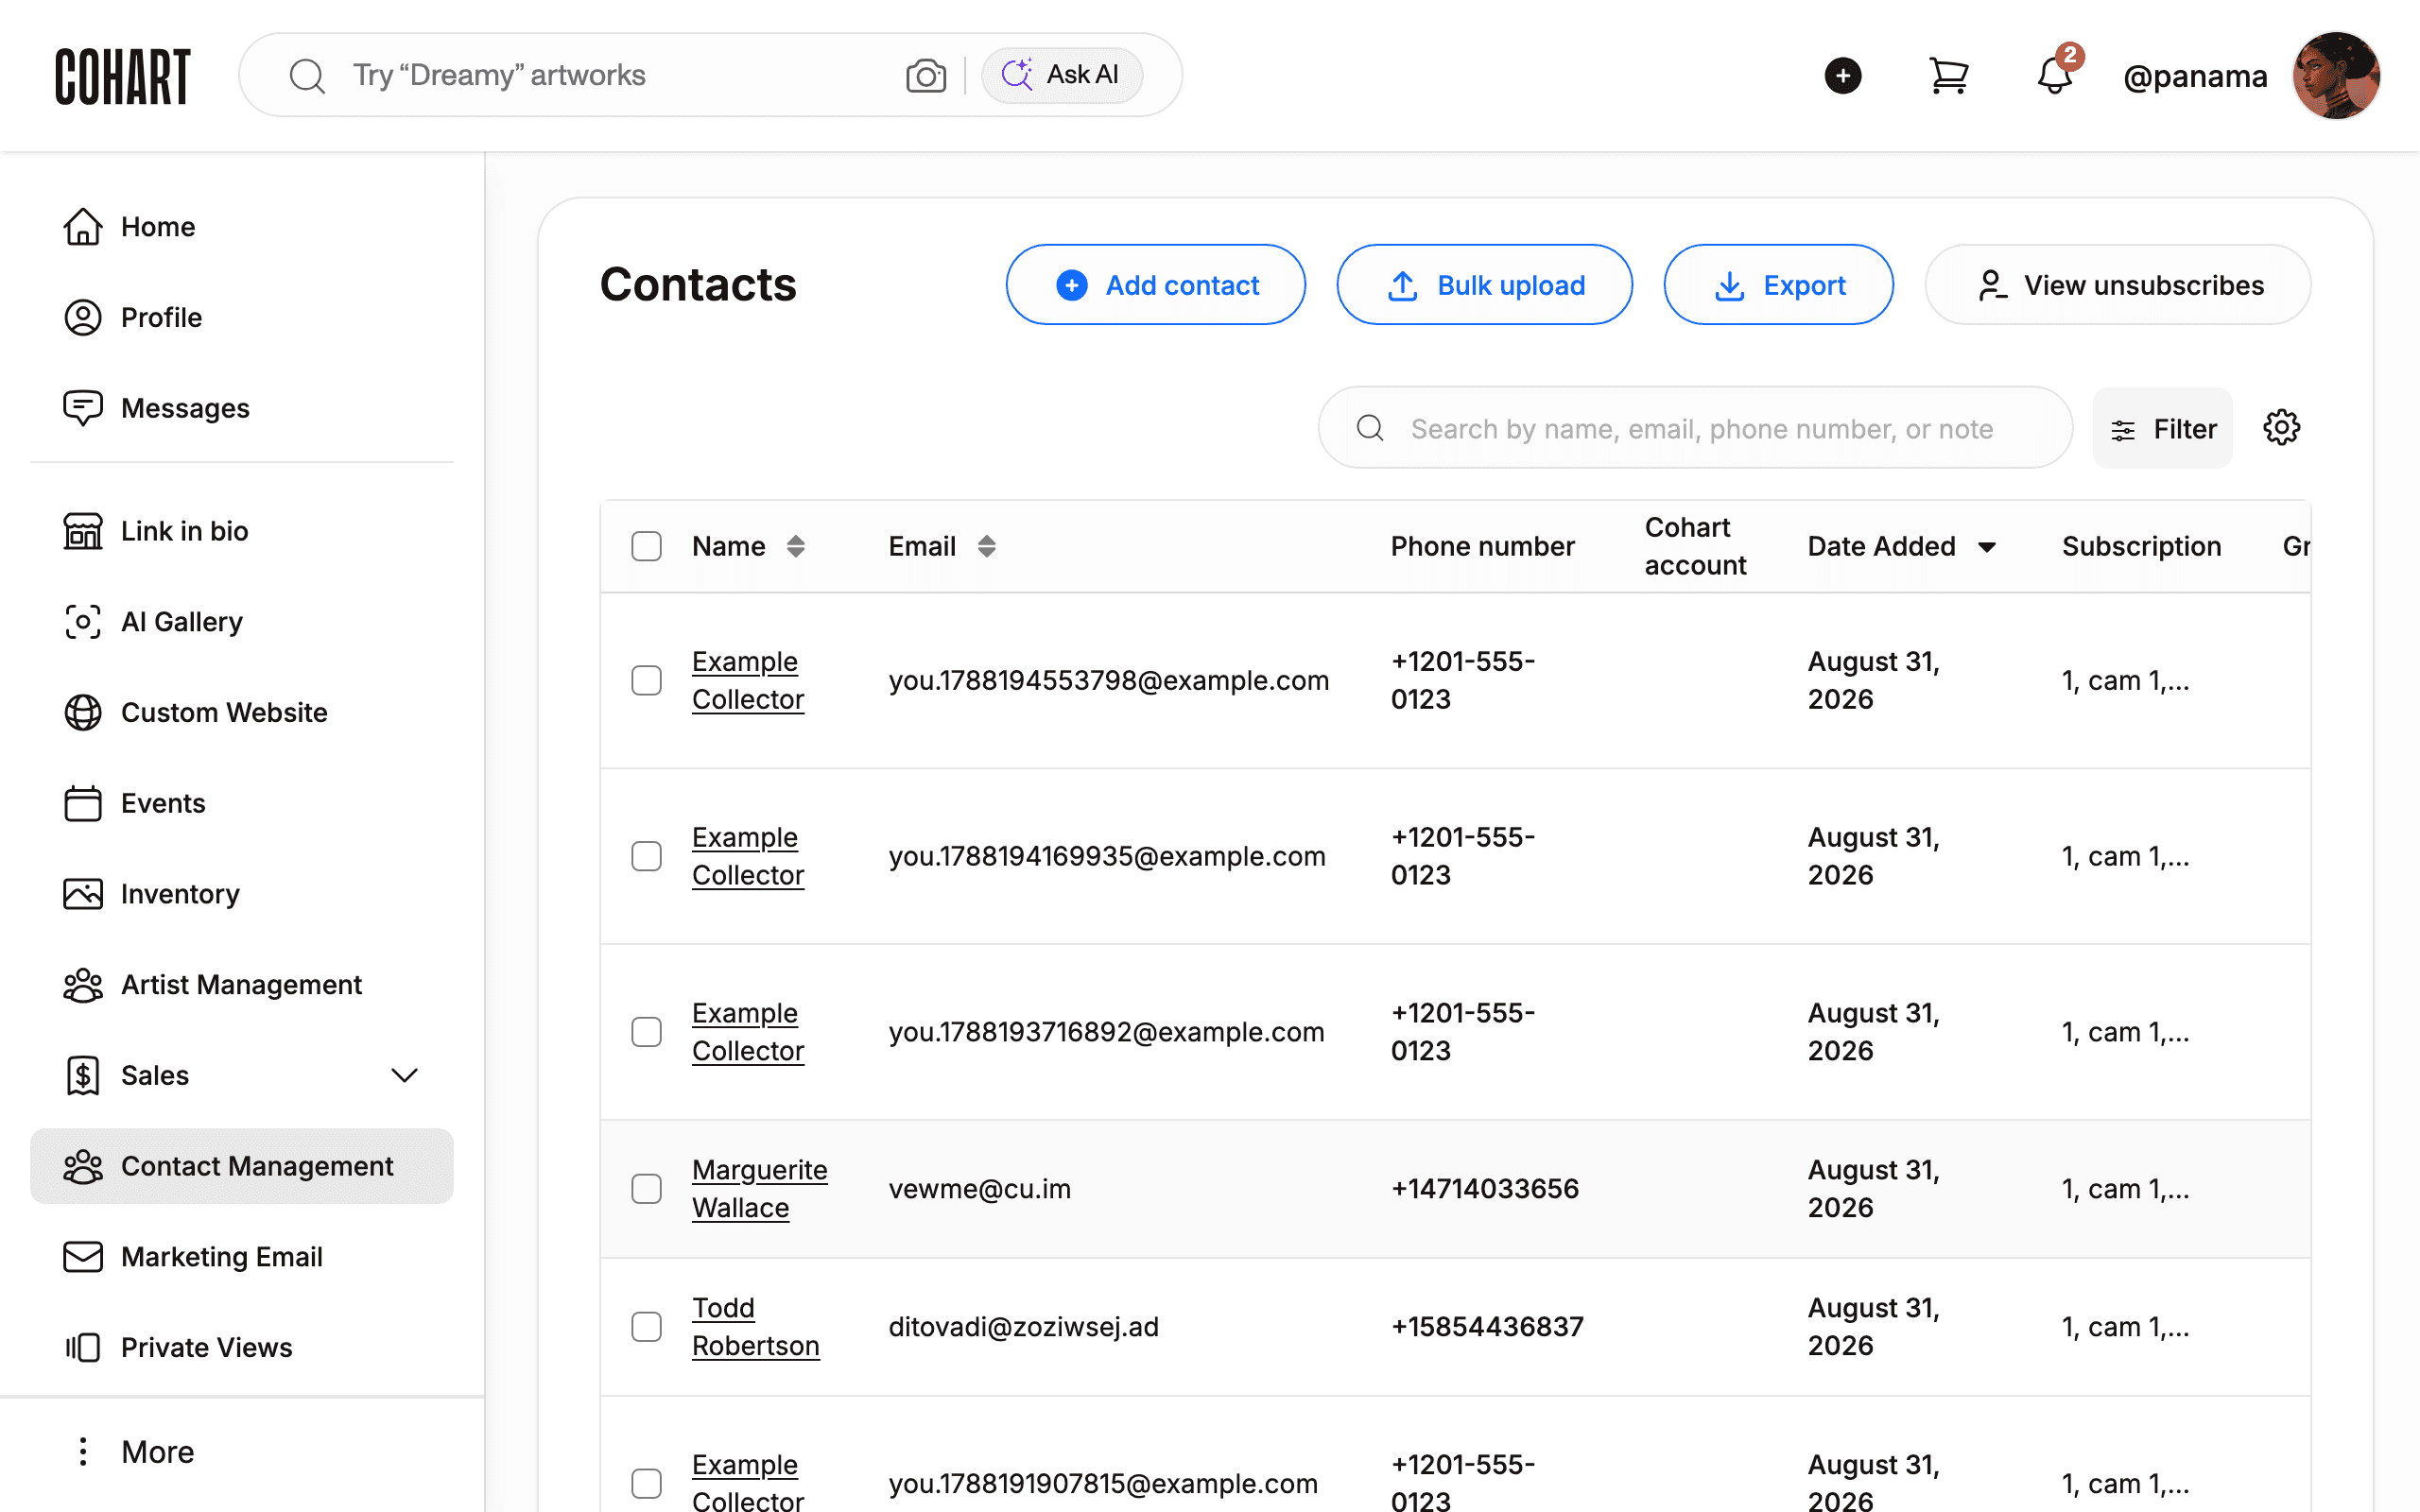Select checkbox for you.1788193716892@example.com row
Viewport: 2420px width, 1512px height.
pyautogui.click(x=647, y=1032)
